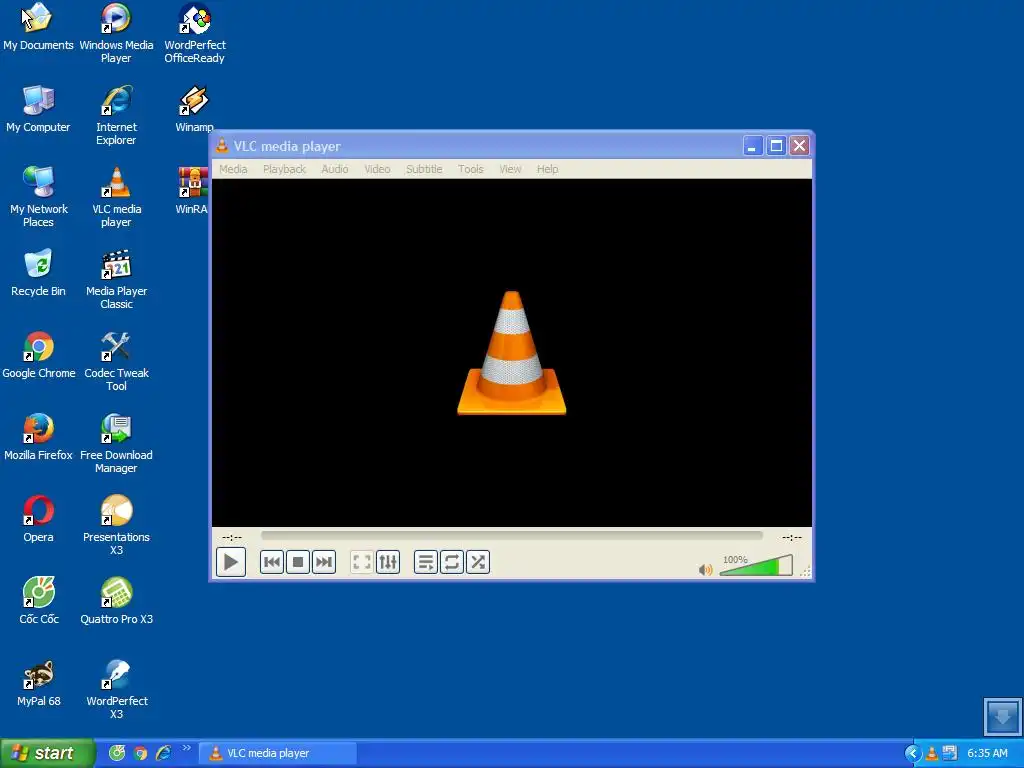The image size is (1024, 768).
Task: Click the Next media button
Action: coord(324,562)
